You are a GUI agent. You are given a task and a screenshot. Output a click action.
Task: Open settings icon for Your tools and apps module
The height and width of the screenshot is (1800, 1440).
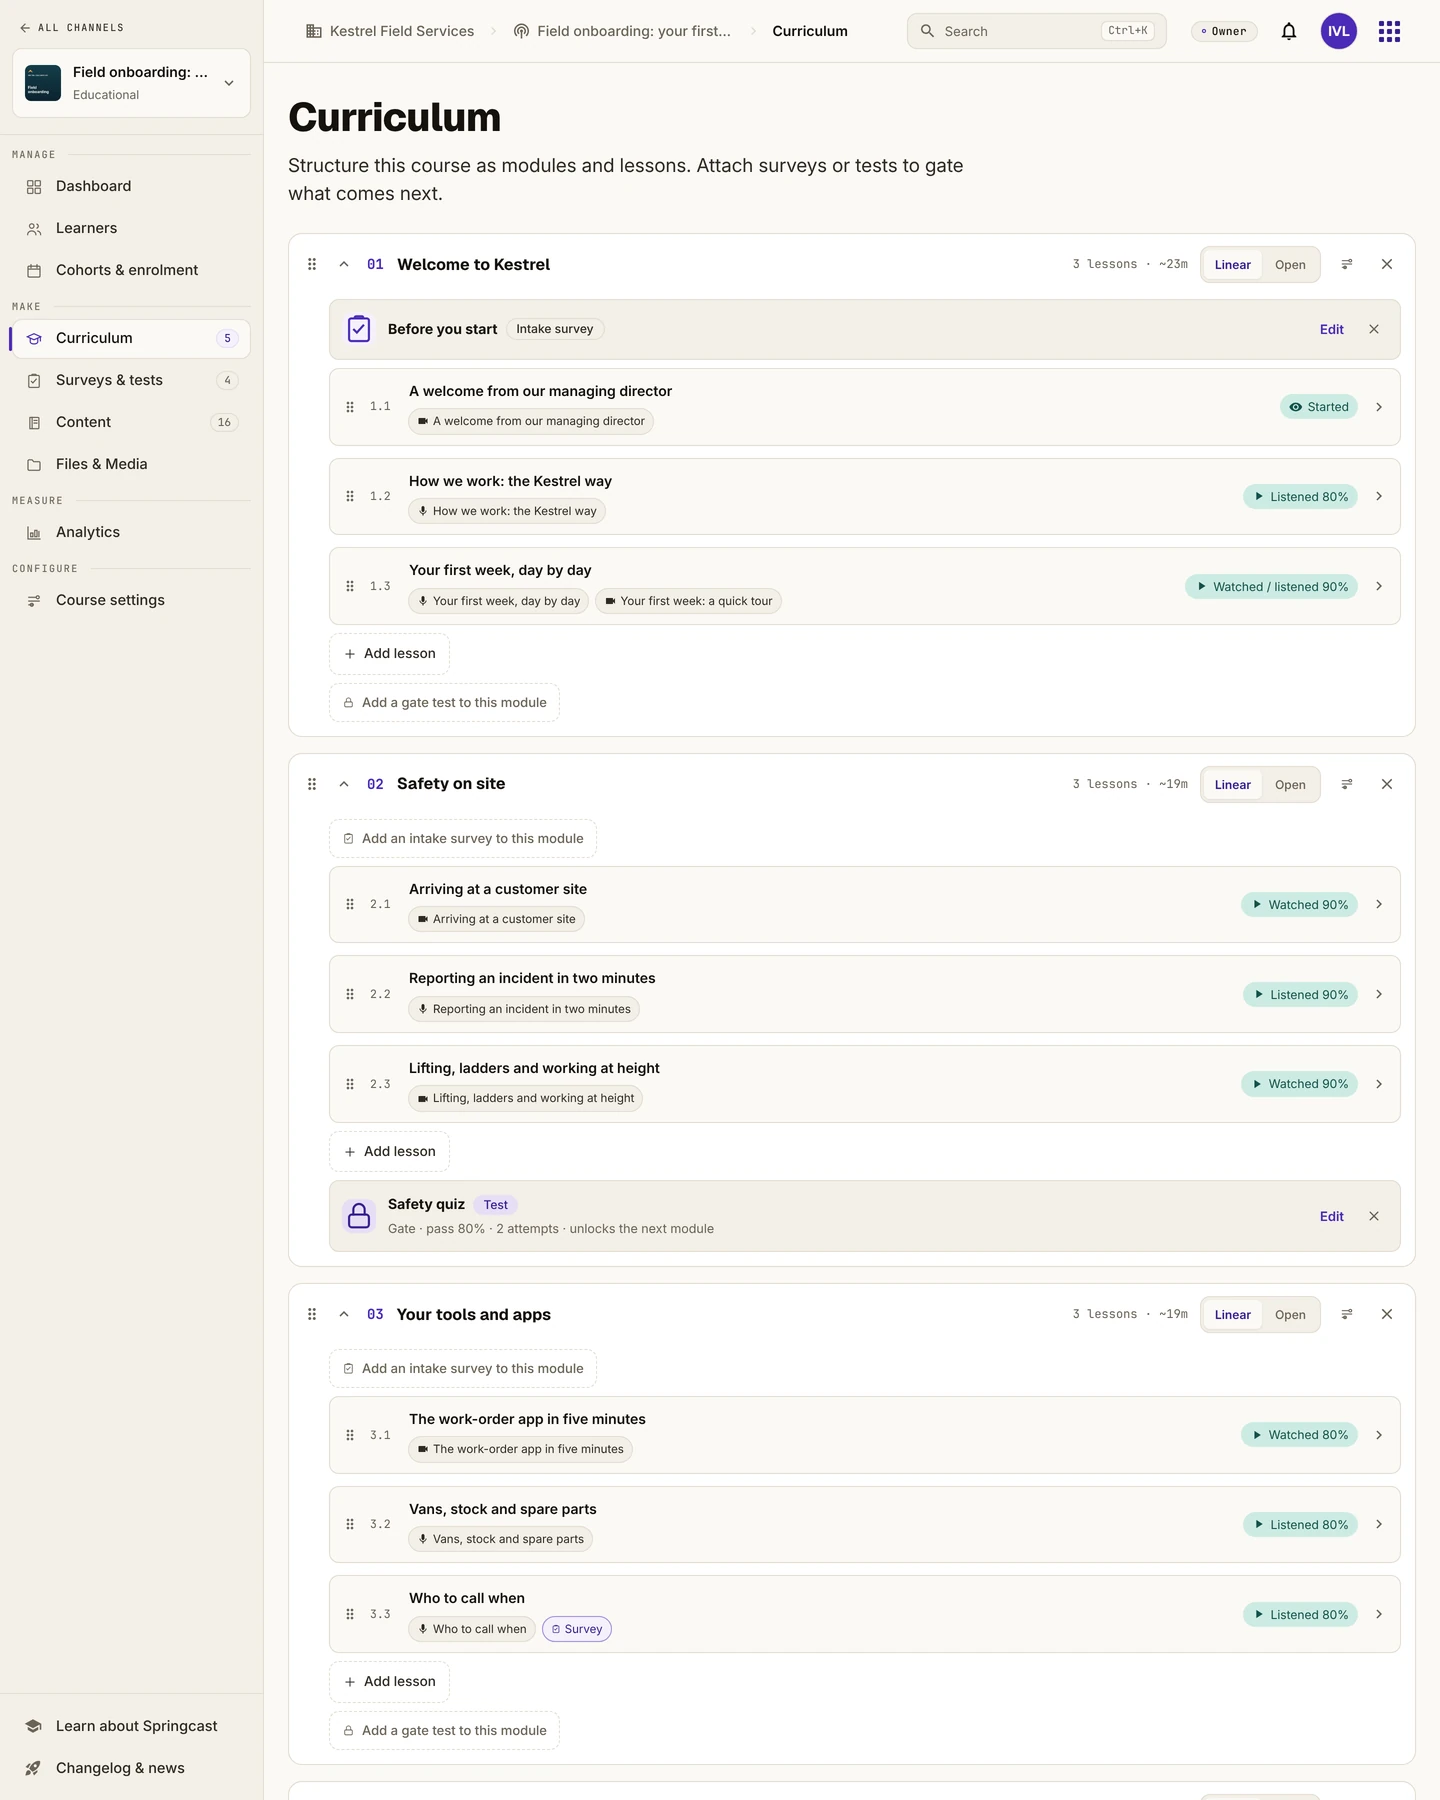coord(1347,1314)
